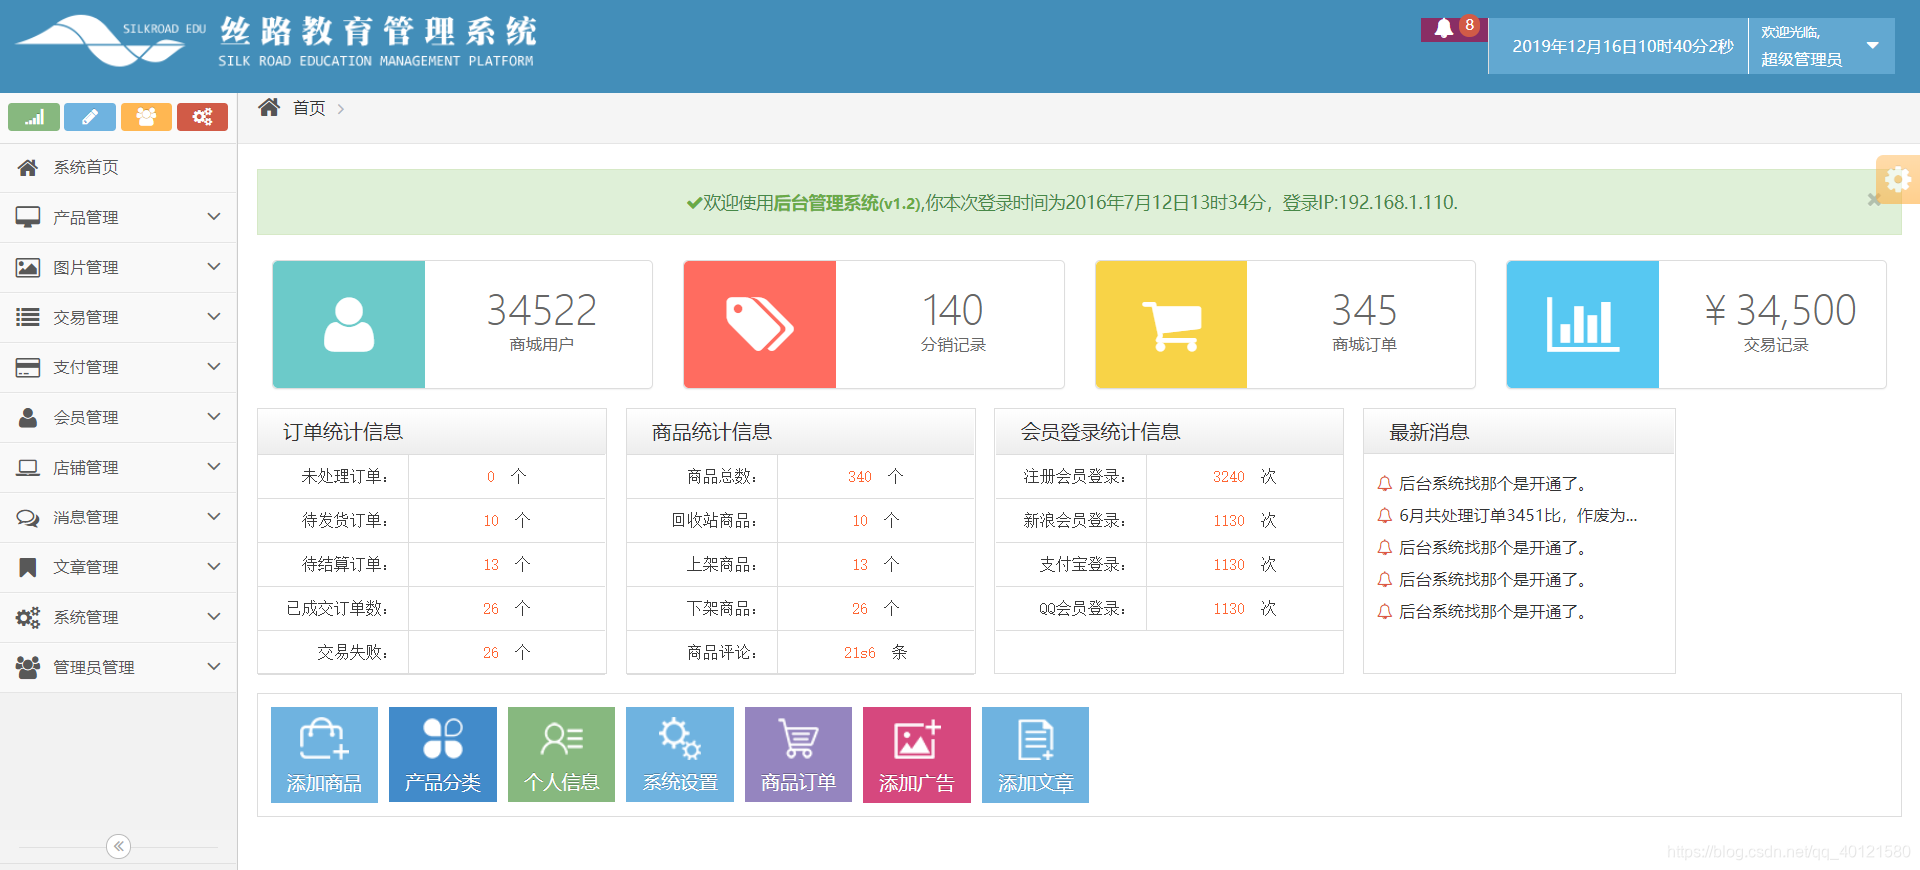Click the 140 分销记录 number
This screenshot has height=870, width=1920.
click(953, 310)
